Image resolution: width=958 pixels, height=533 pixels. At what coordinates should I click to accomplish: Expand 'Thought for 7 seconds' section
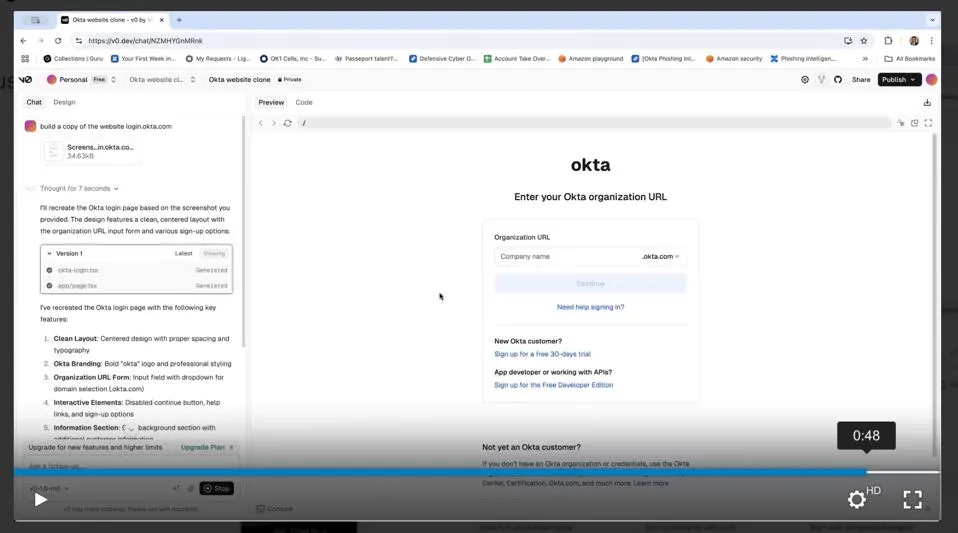coord(79,188)
